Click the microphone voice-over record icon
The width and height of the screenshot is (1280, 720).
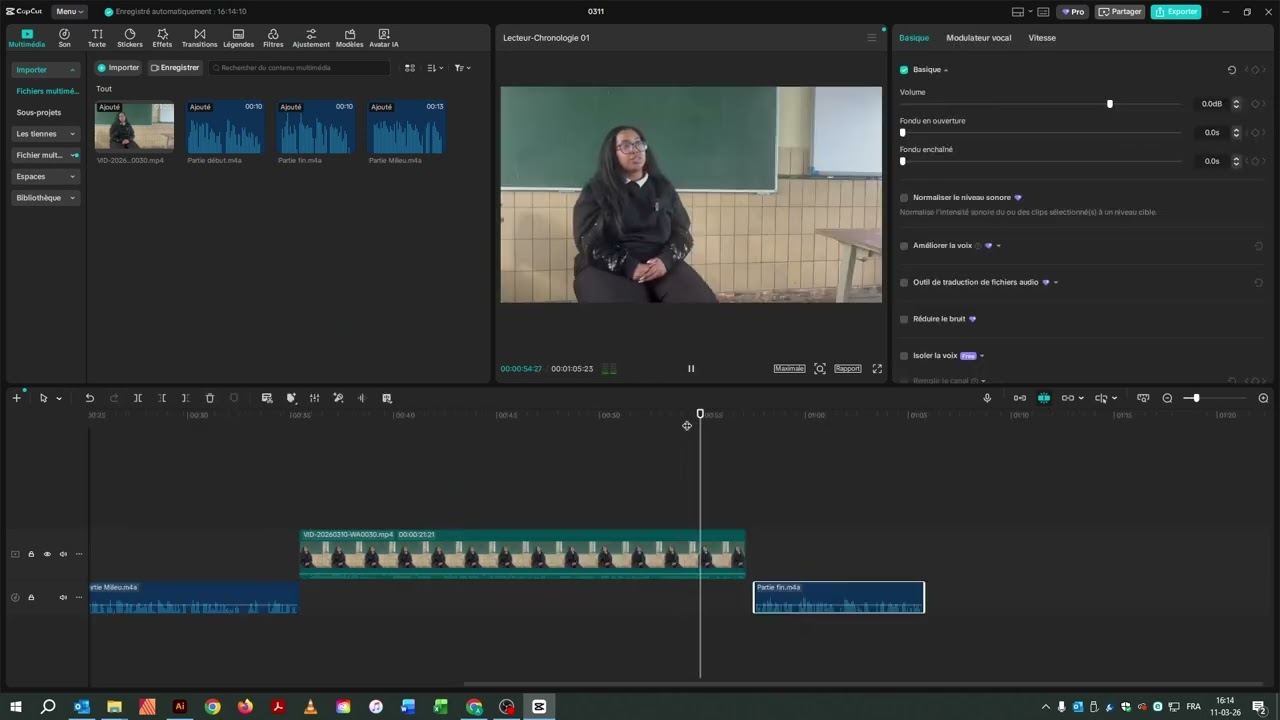point(987,398)
